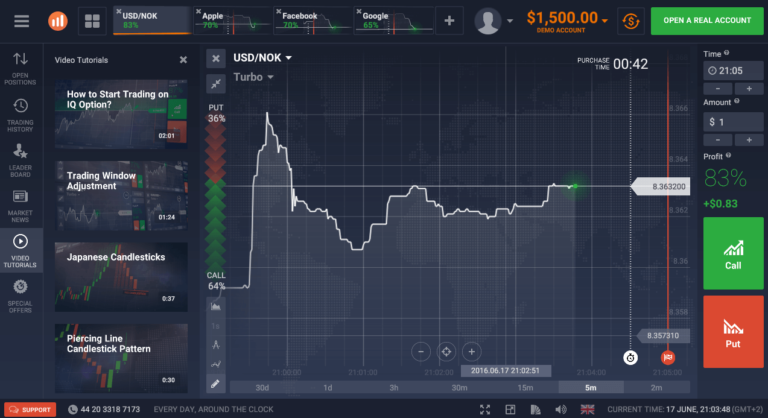
Task: Play 'Trading Window Adjustment' video
Action: click(121, 196)
